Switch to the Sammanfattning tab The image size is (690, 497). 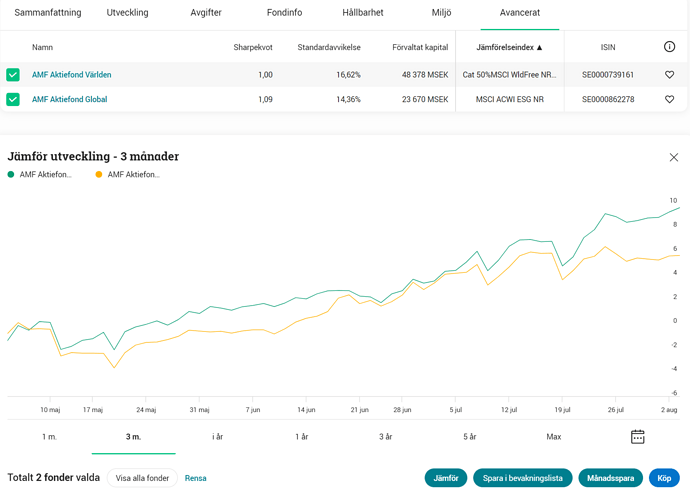coord(48,13)
